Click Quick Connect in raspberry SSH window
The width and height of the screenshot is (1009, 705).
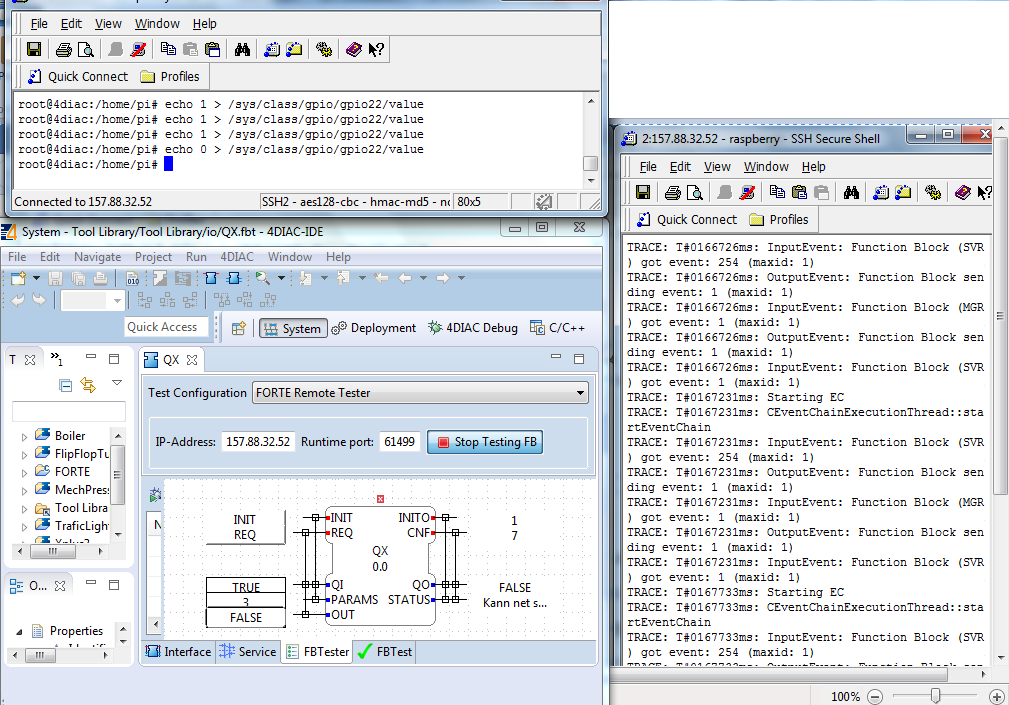[x=687, y=220]
